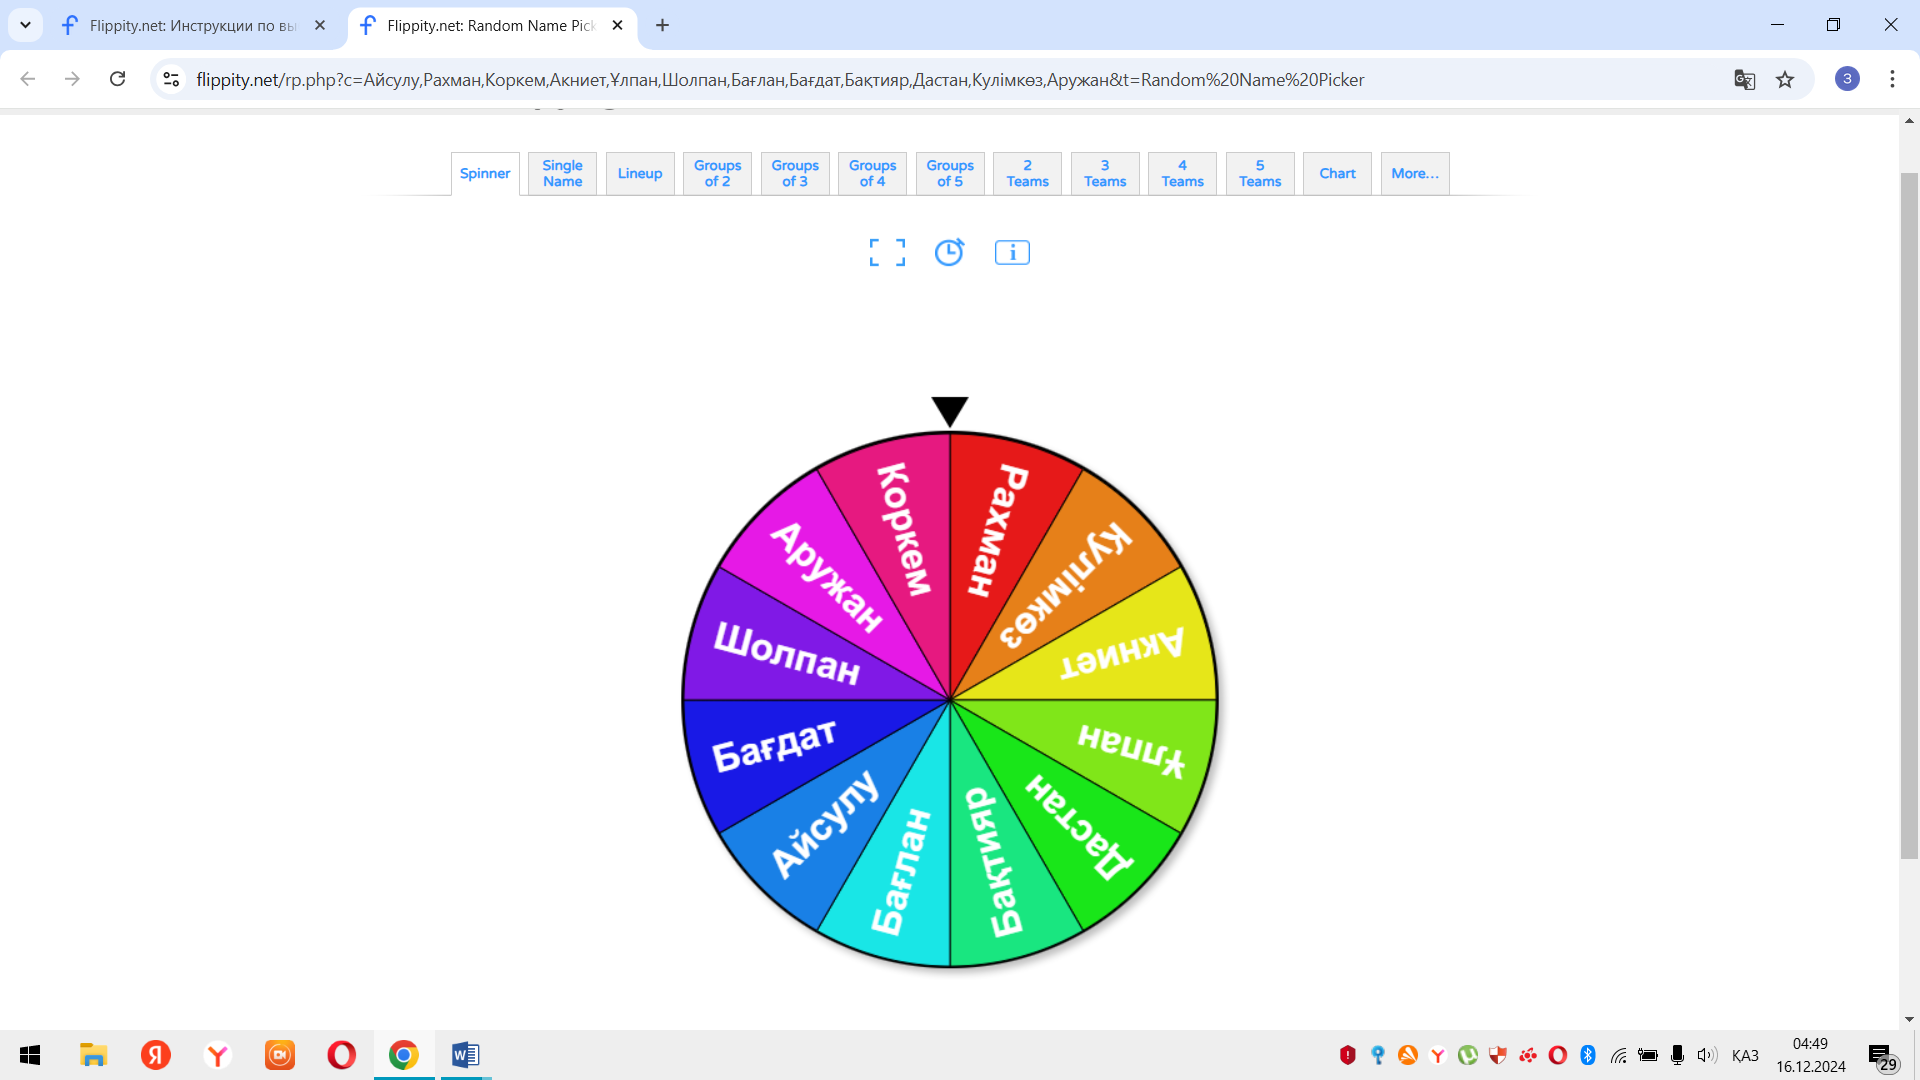Click the fullscreen icon above the wheel
The image size is (1920, 1080).
coord(887,253)
